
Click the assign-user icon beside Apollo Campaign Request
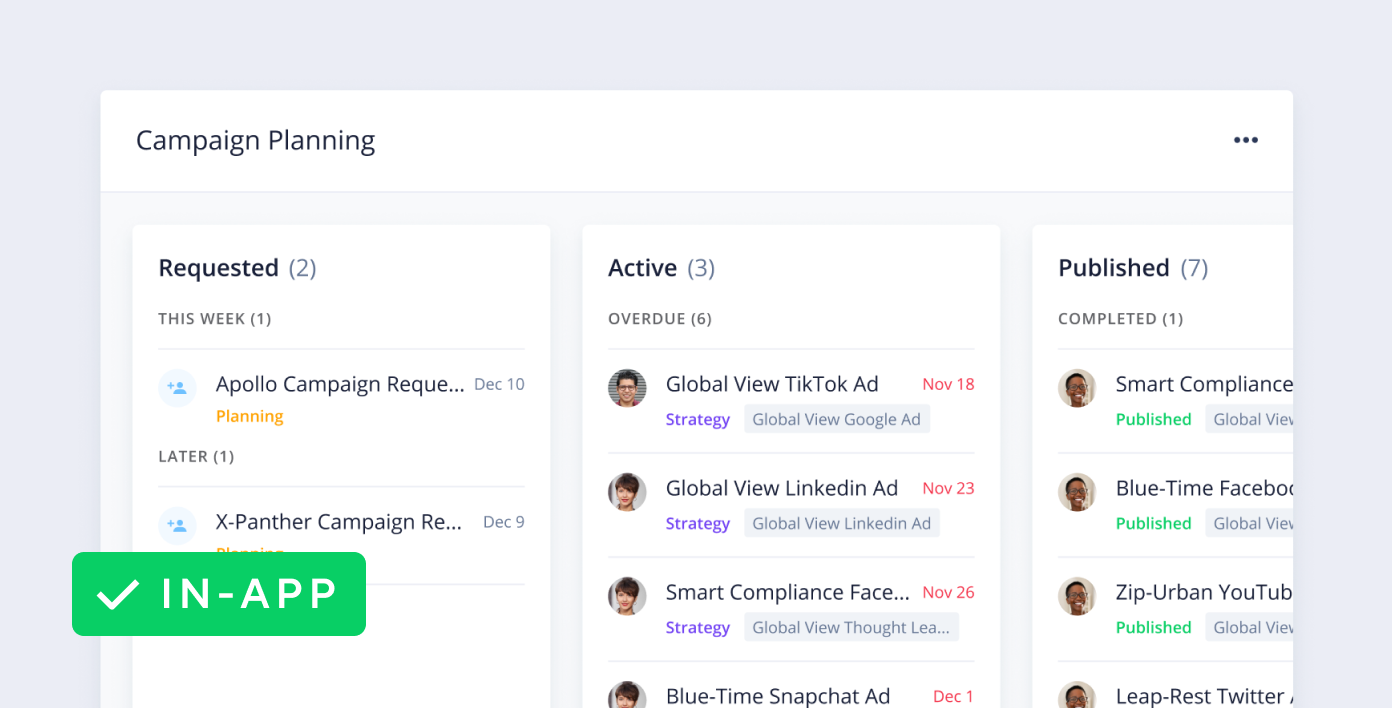pyautogui.click(x=177, y=388)
